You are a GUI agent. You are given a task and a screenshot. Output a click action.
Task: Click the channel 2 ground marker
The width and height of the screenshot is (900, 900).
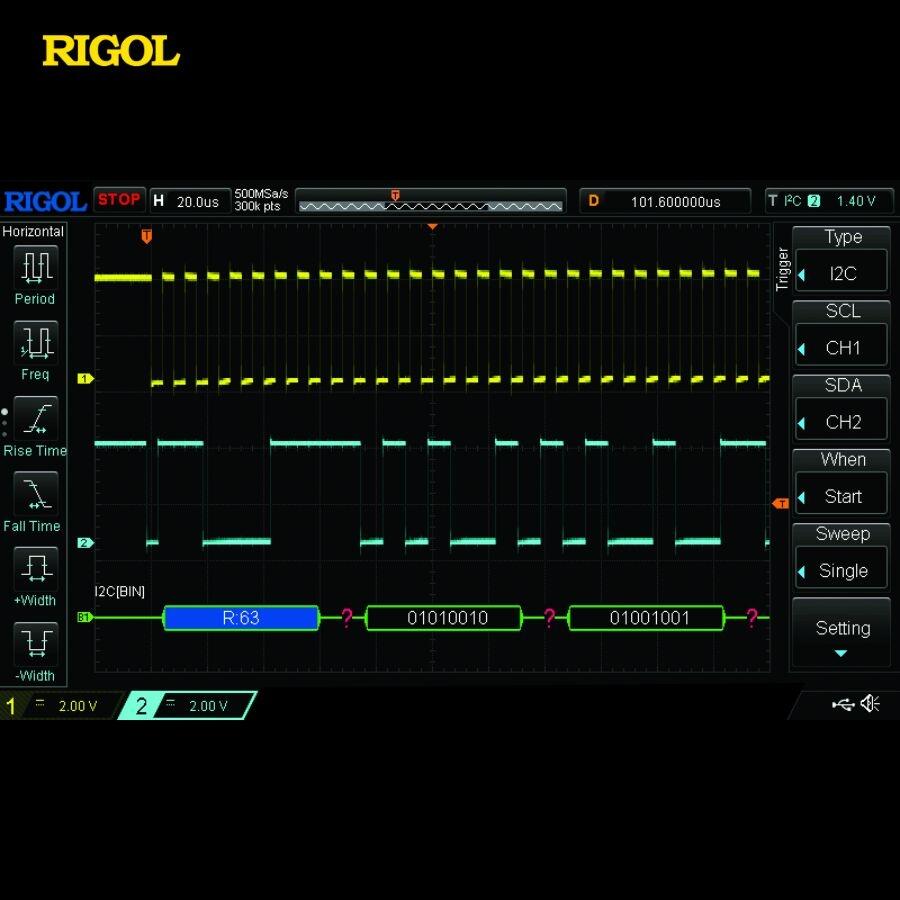point(85,542)
